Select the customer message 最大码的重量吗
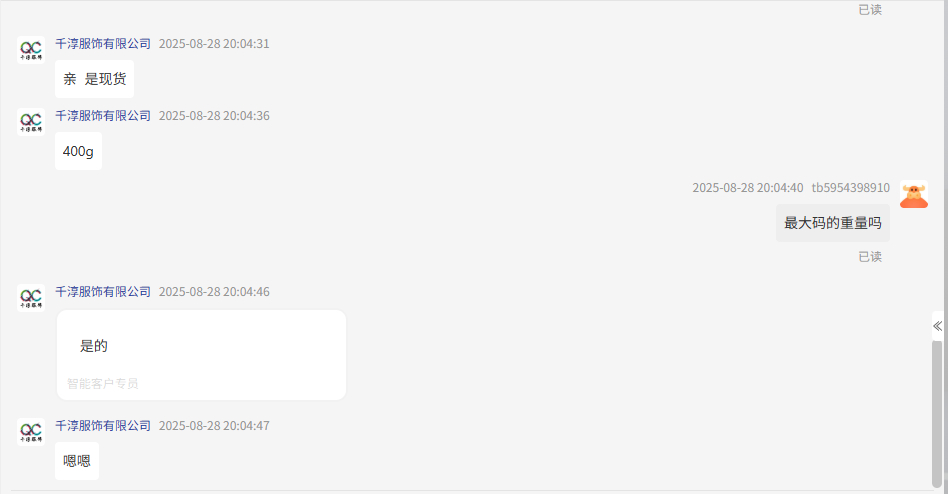 click(x=833, y=223)
